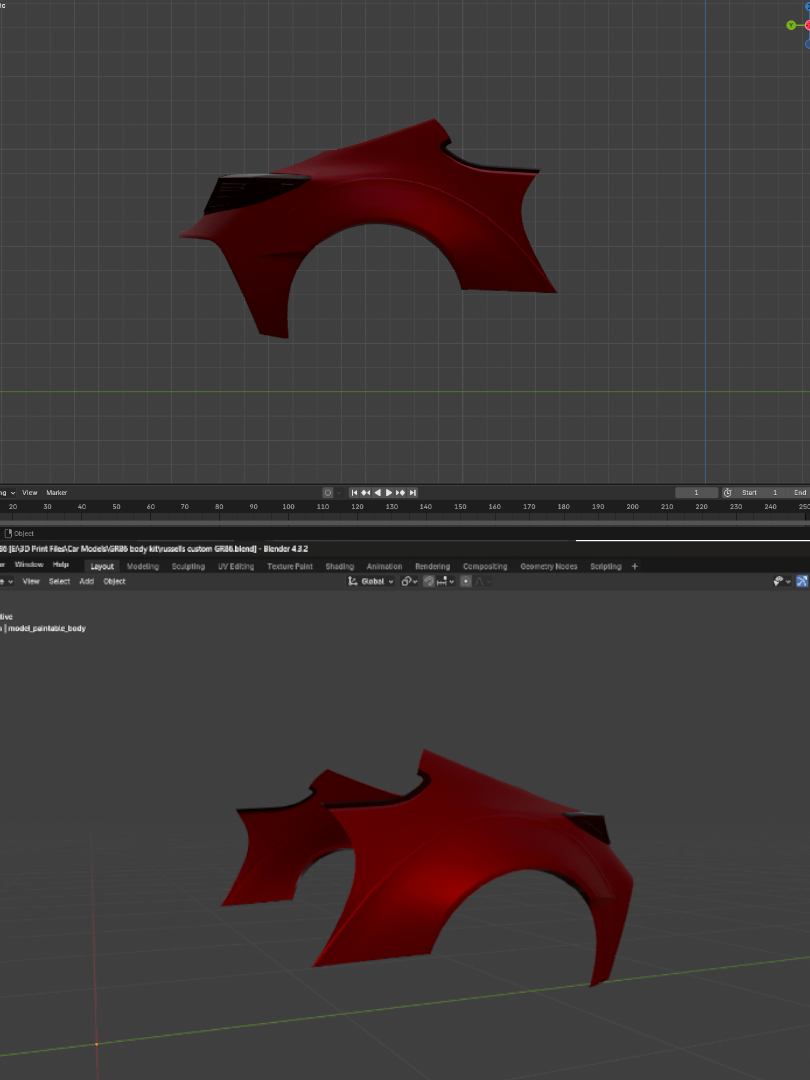Jump to previous keyframe in timeline

pyautogui.click(x=365, y=493)
